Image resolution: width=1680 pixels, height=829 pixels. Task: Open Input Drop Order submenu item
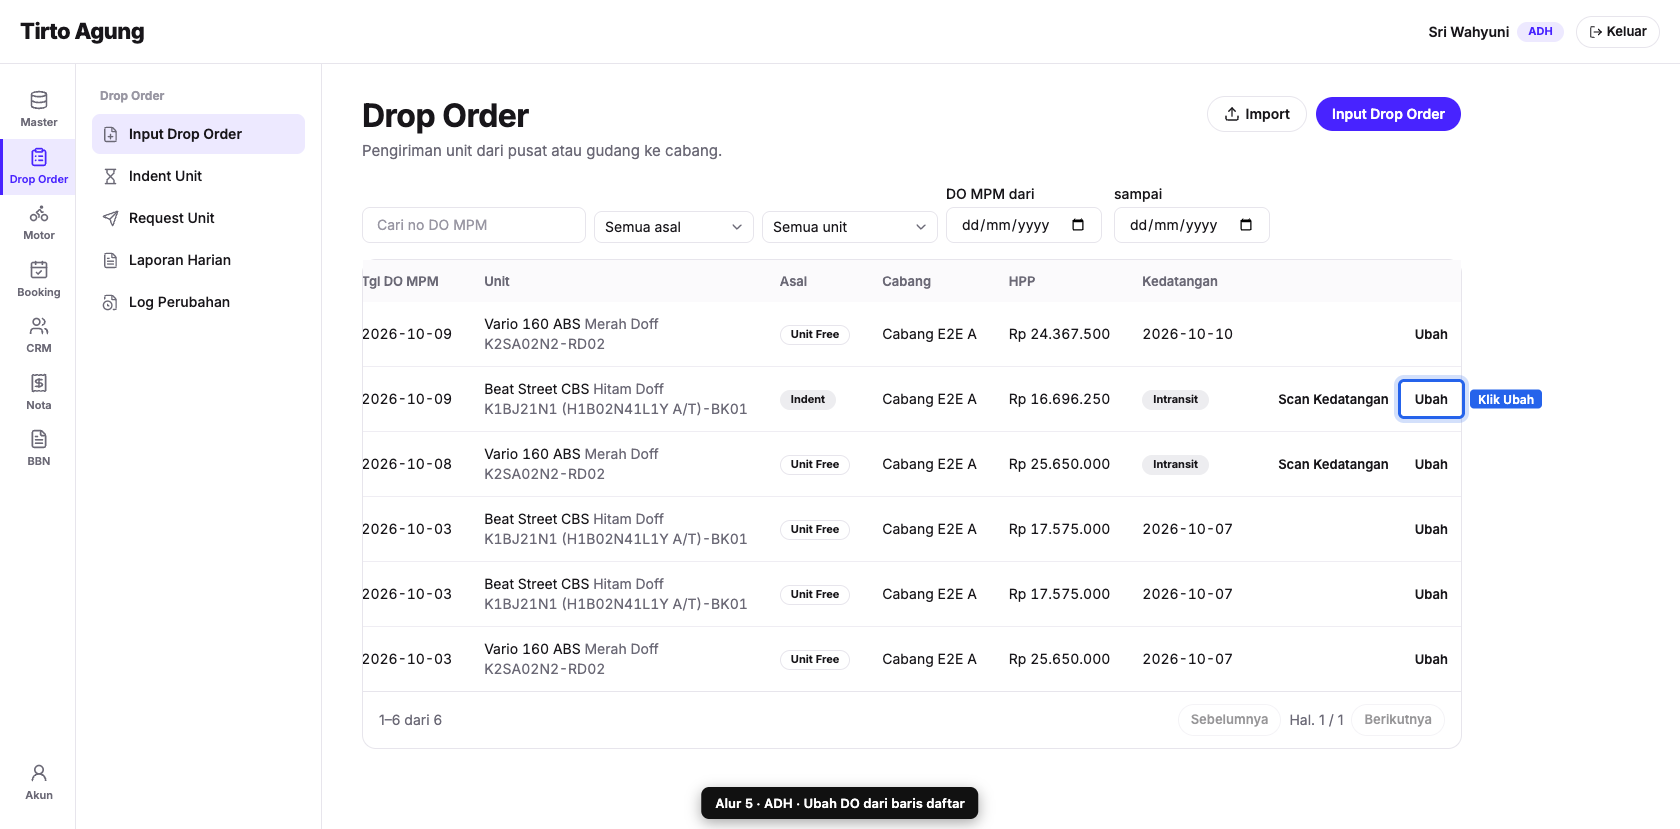click(198, 134)
